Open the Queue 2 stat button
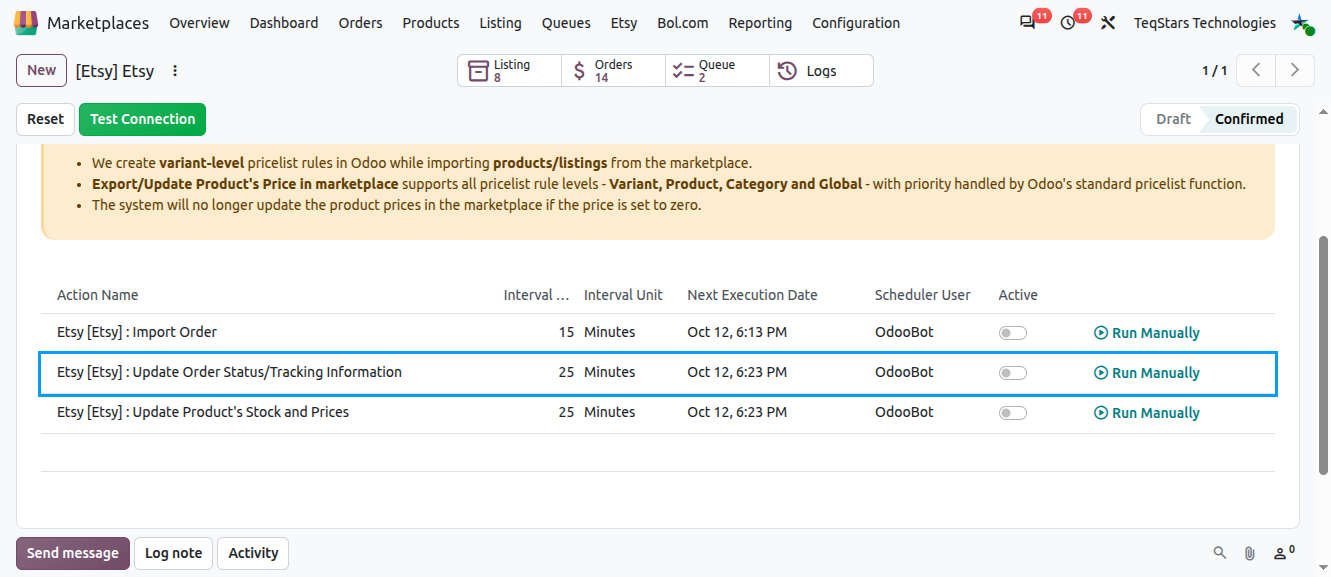The width and height of the screenshot is (1331, 577). 718,71
